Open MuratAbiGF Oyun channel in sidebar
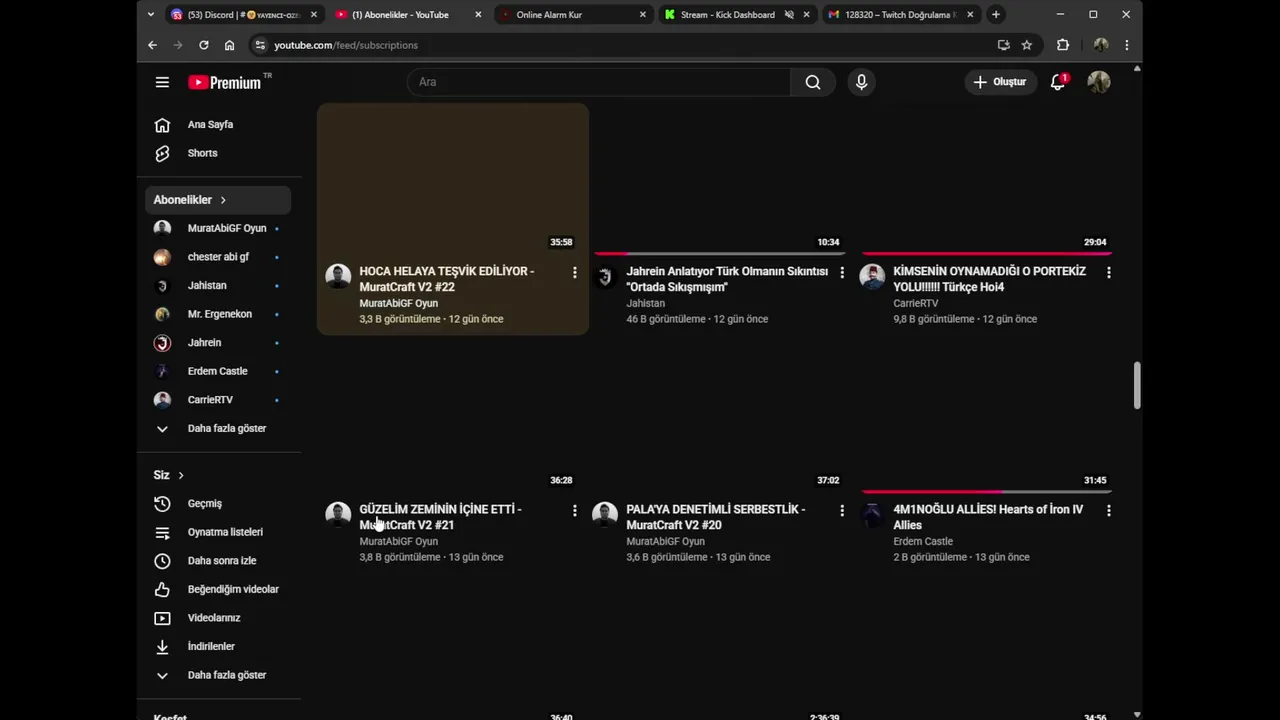1280x720 pixels. tap(219, 229)
